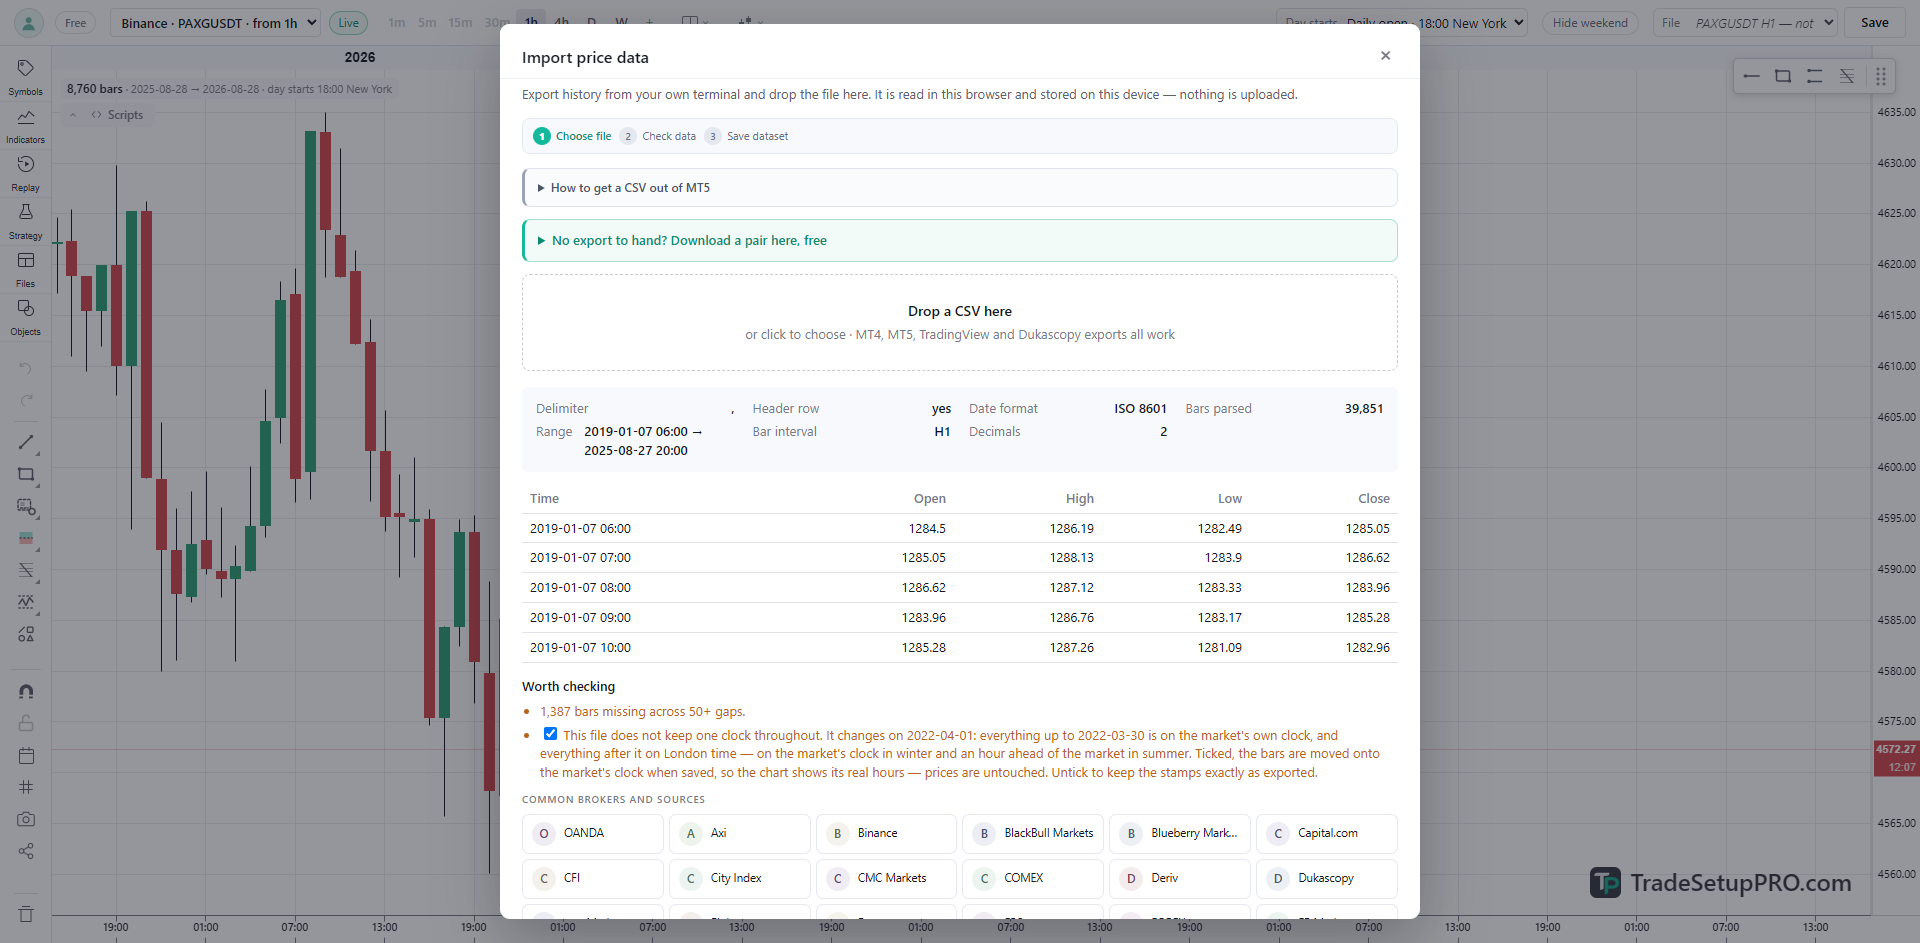Choose the Dukascopy source
The width and height of the screenshot is (1920, 943).
pos(1327,879)
